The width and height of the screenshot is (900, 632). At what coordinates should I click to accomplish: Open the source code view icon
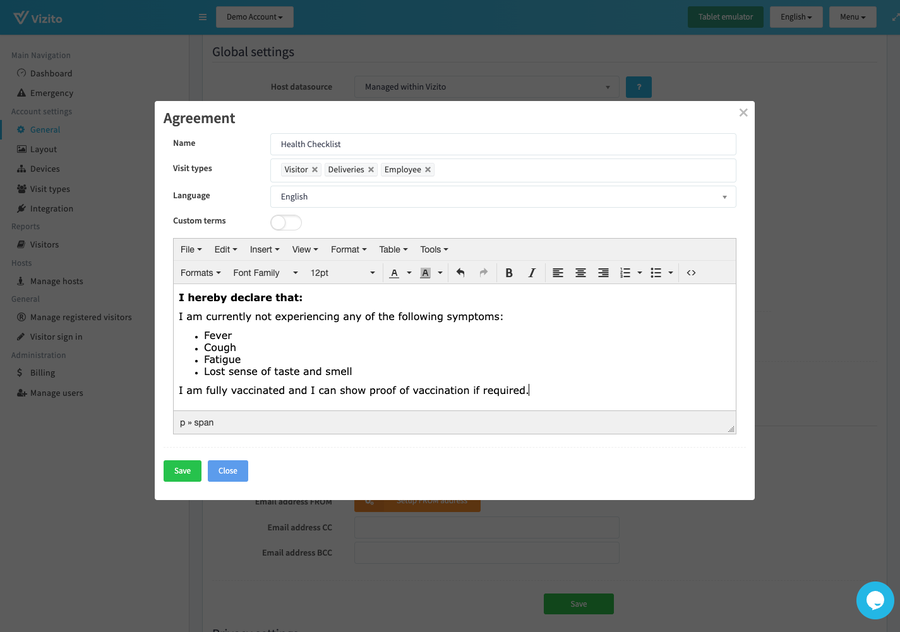click(x=691, y=273)
